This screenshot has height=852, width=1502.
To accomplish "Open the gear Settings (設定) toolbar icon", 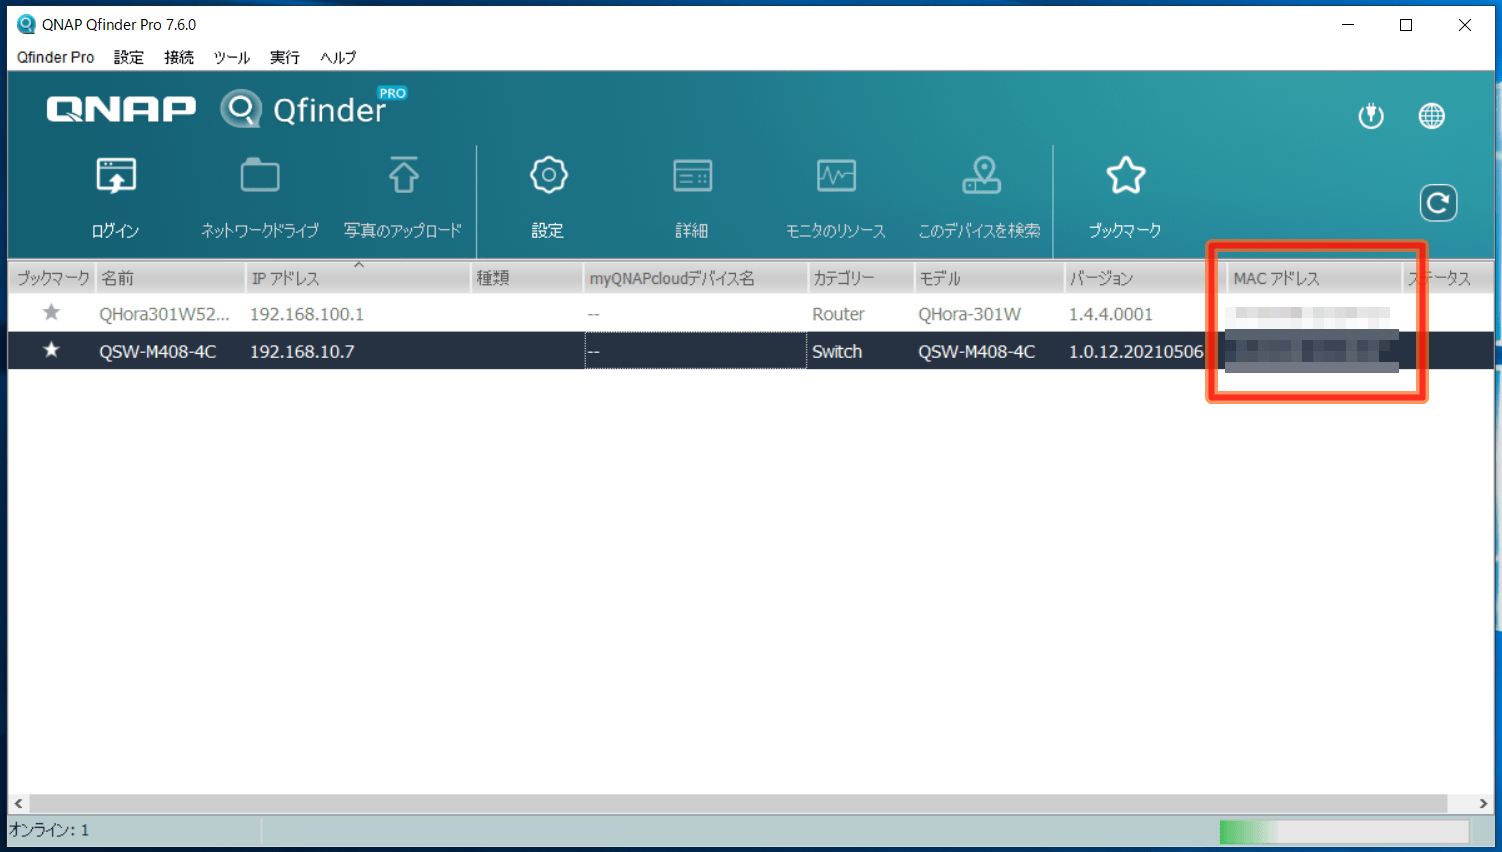I will point(548,175).
